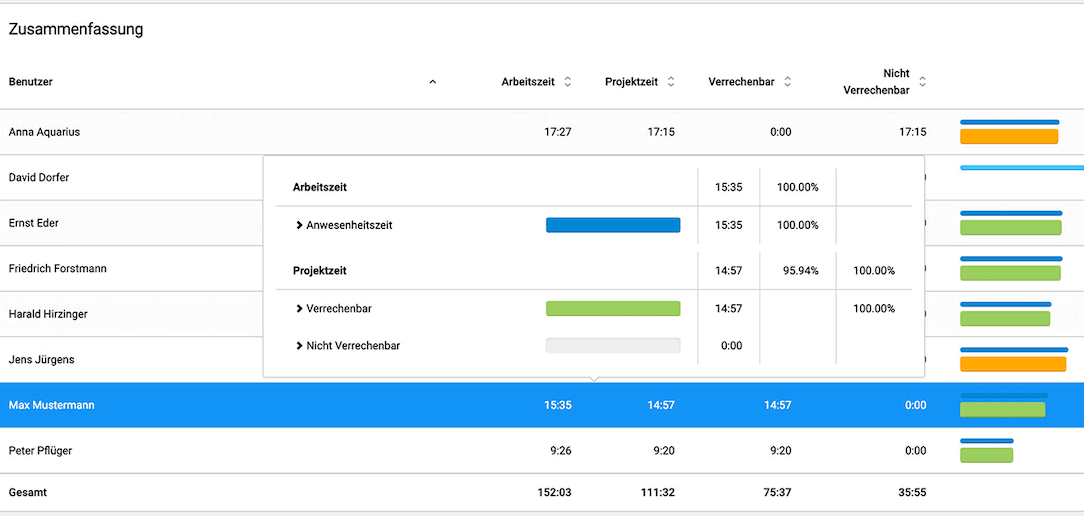Image resolution: width=1084 pixels, height=516 pixels.
Task: Click the 95.94% Projektzeit value in popup
Action: tap(801, 271)
